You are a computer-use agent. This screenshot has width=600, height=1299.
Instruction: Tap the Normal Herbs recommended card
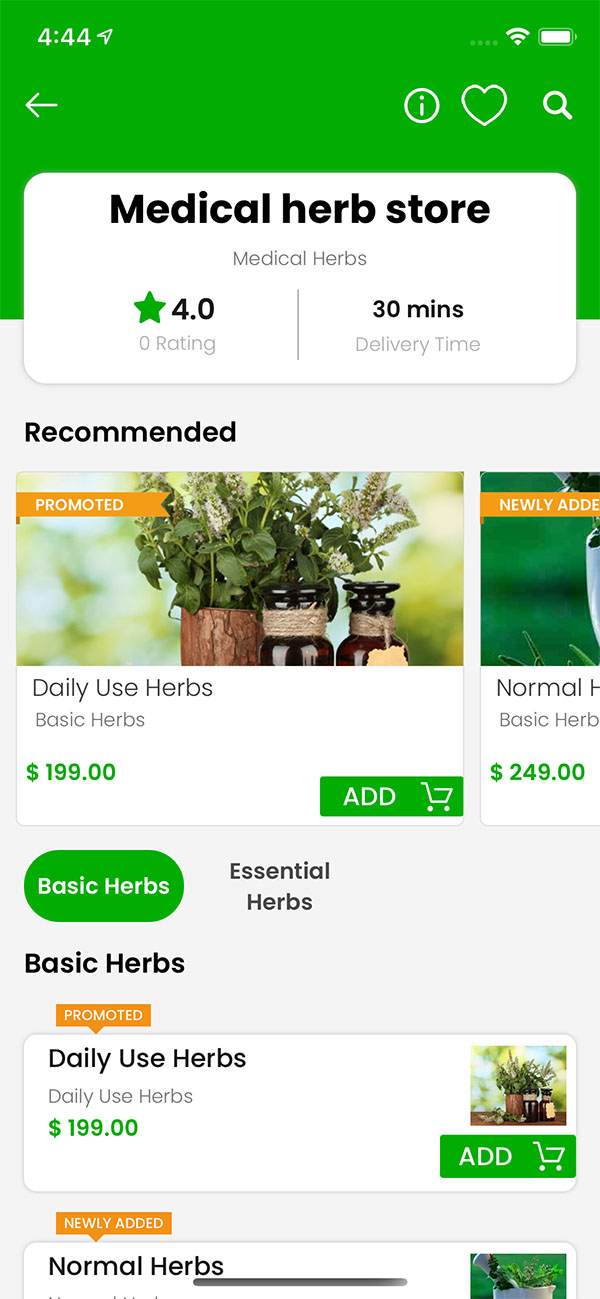540,648
